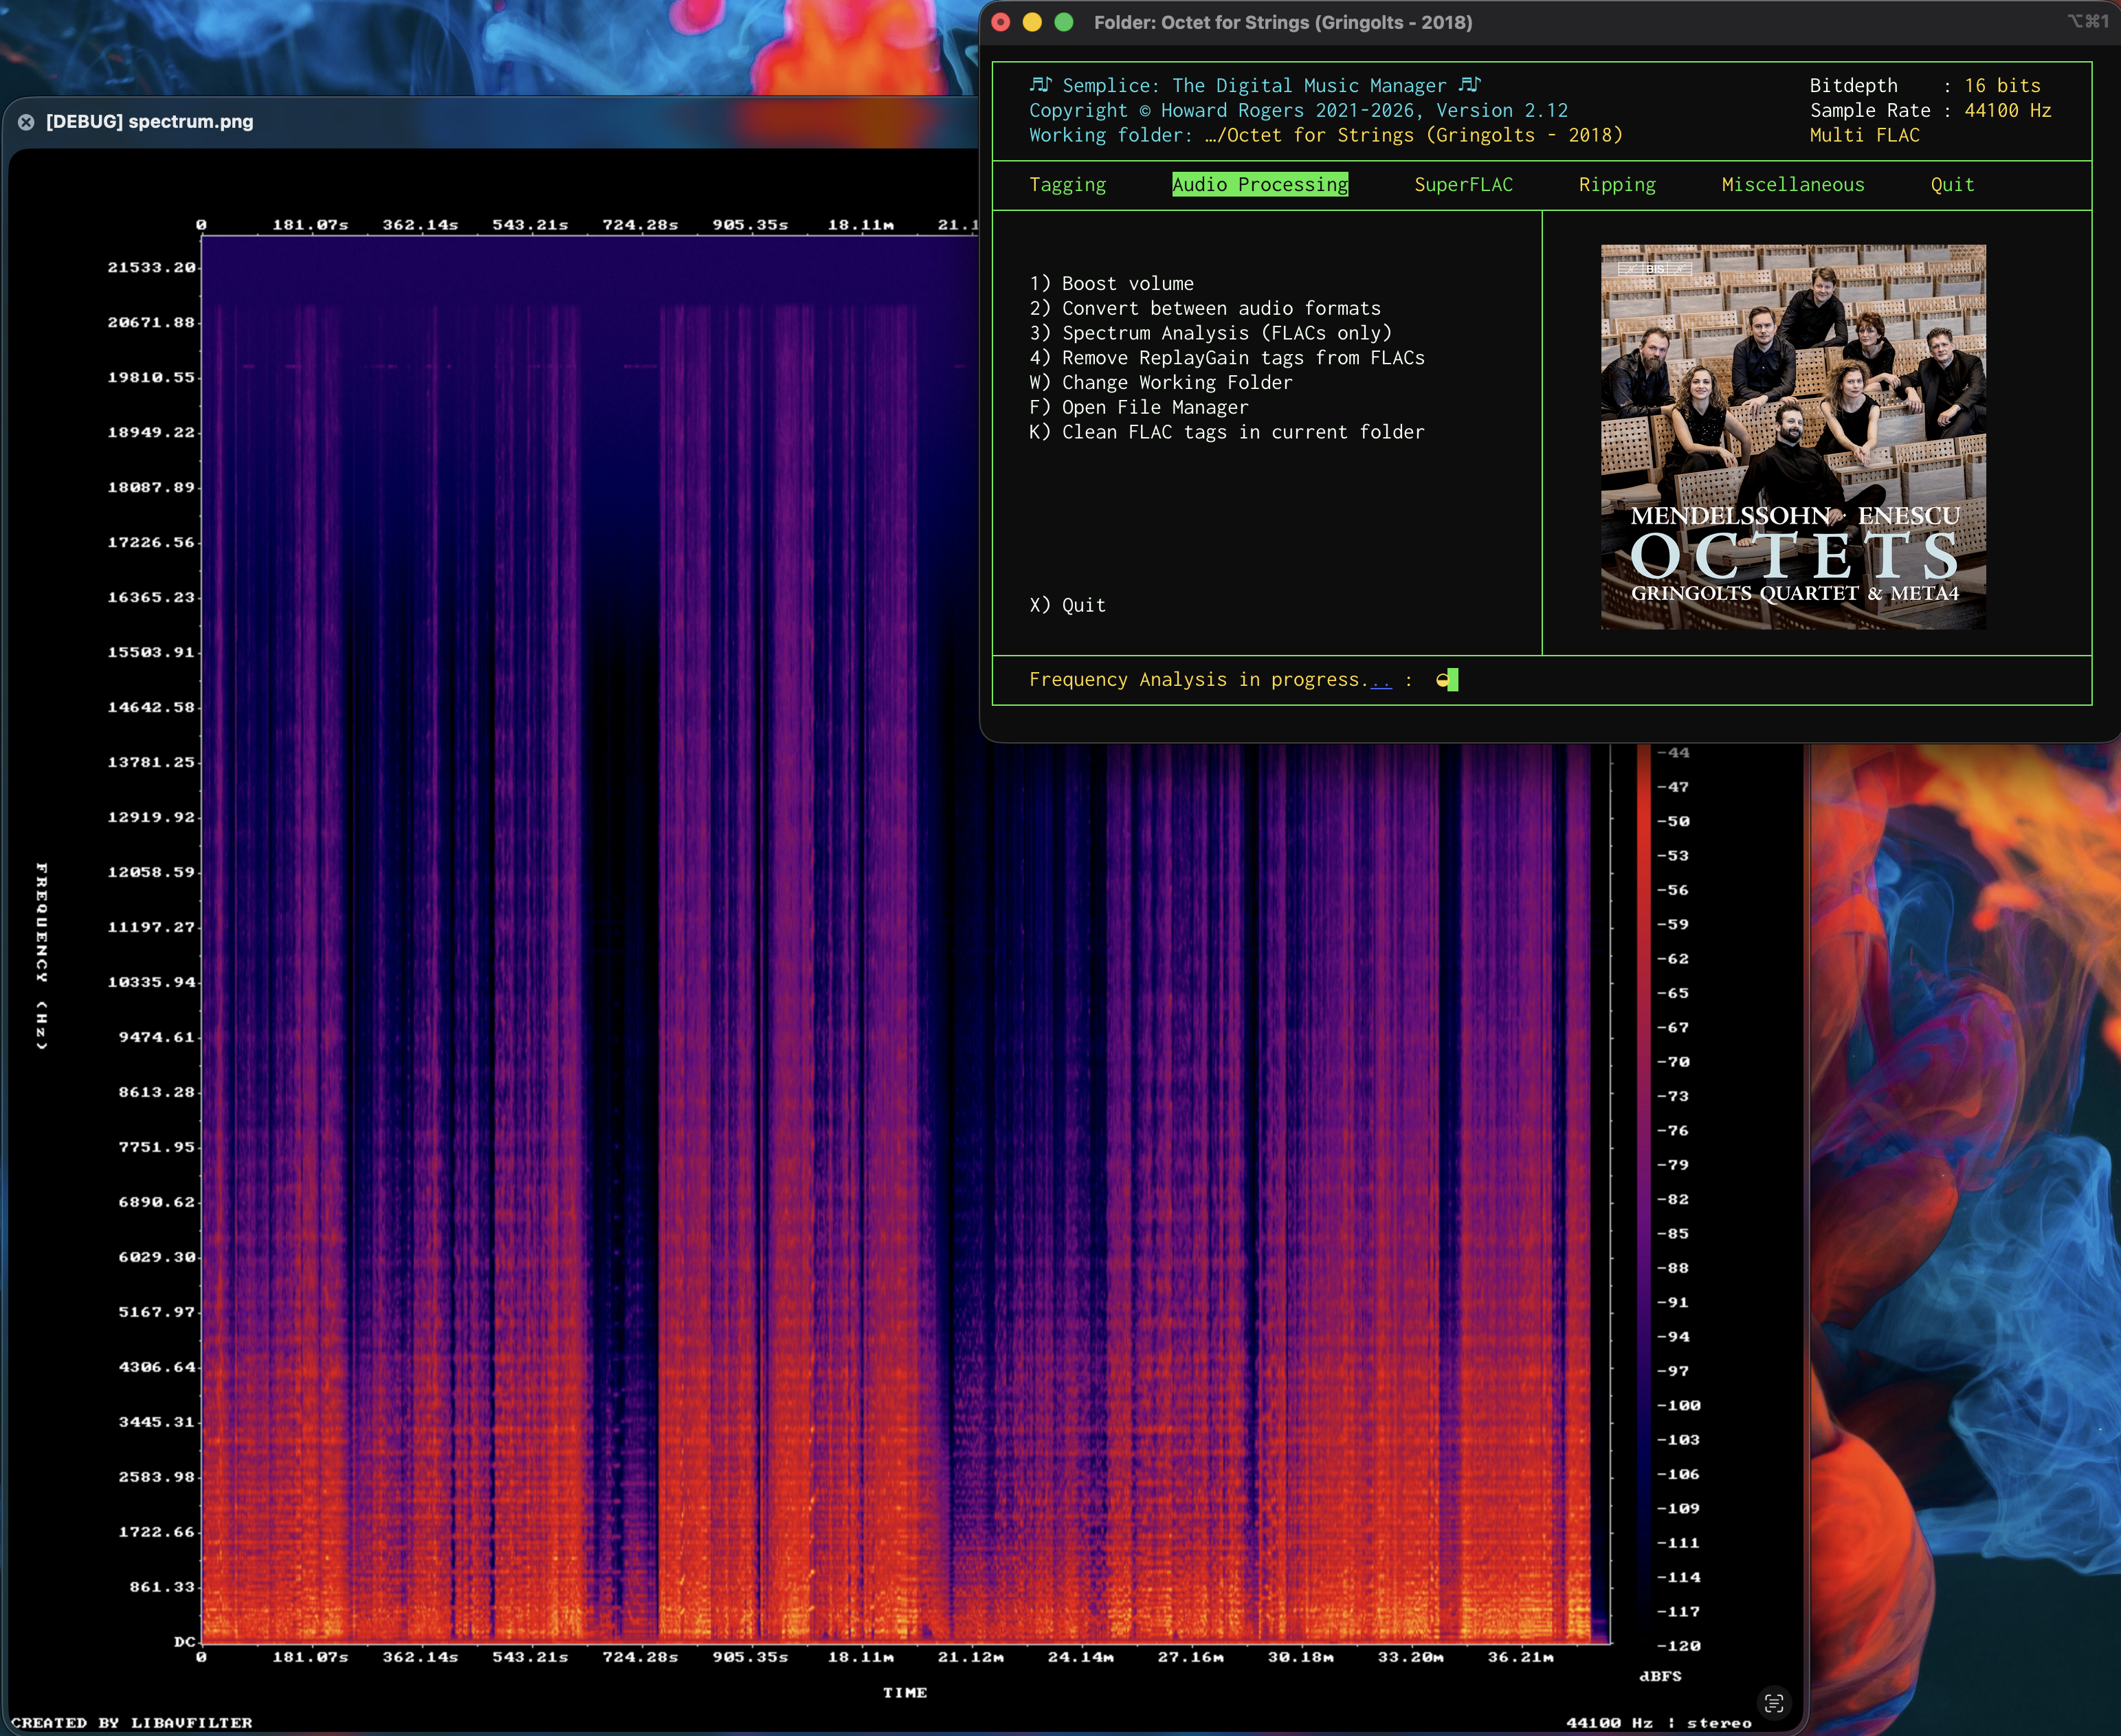2121x1736 pixels.
Task: Open the Tagging menu tab
Action: (x=1067, y=185)
